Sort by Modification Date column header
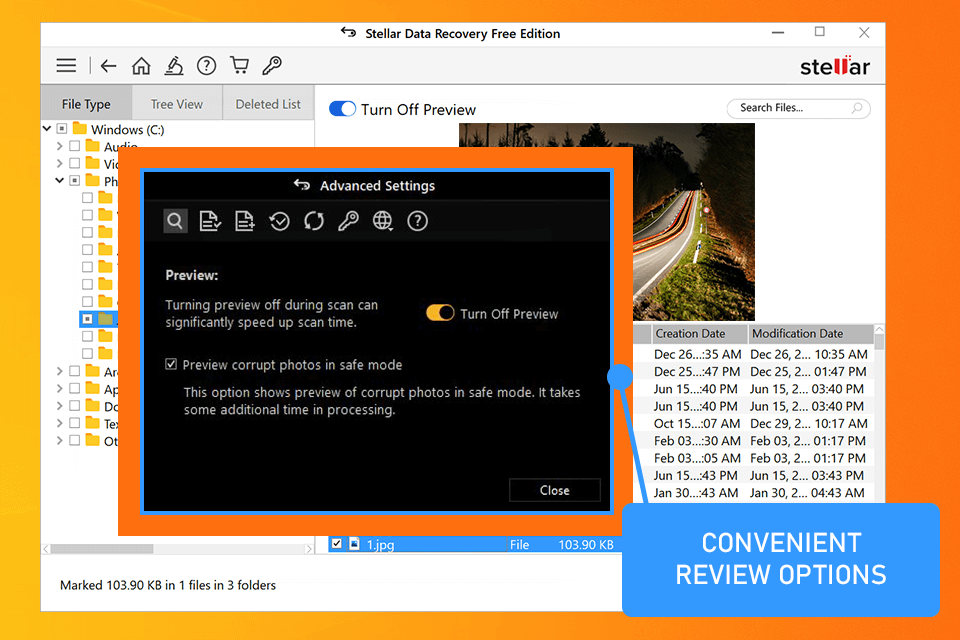This screenshot has height=640, width=960. tap(811, 334)
